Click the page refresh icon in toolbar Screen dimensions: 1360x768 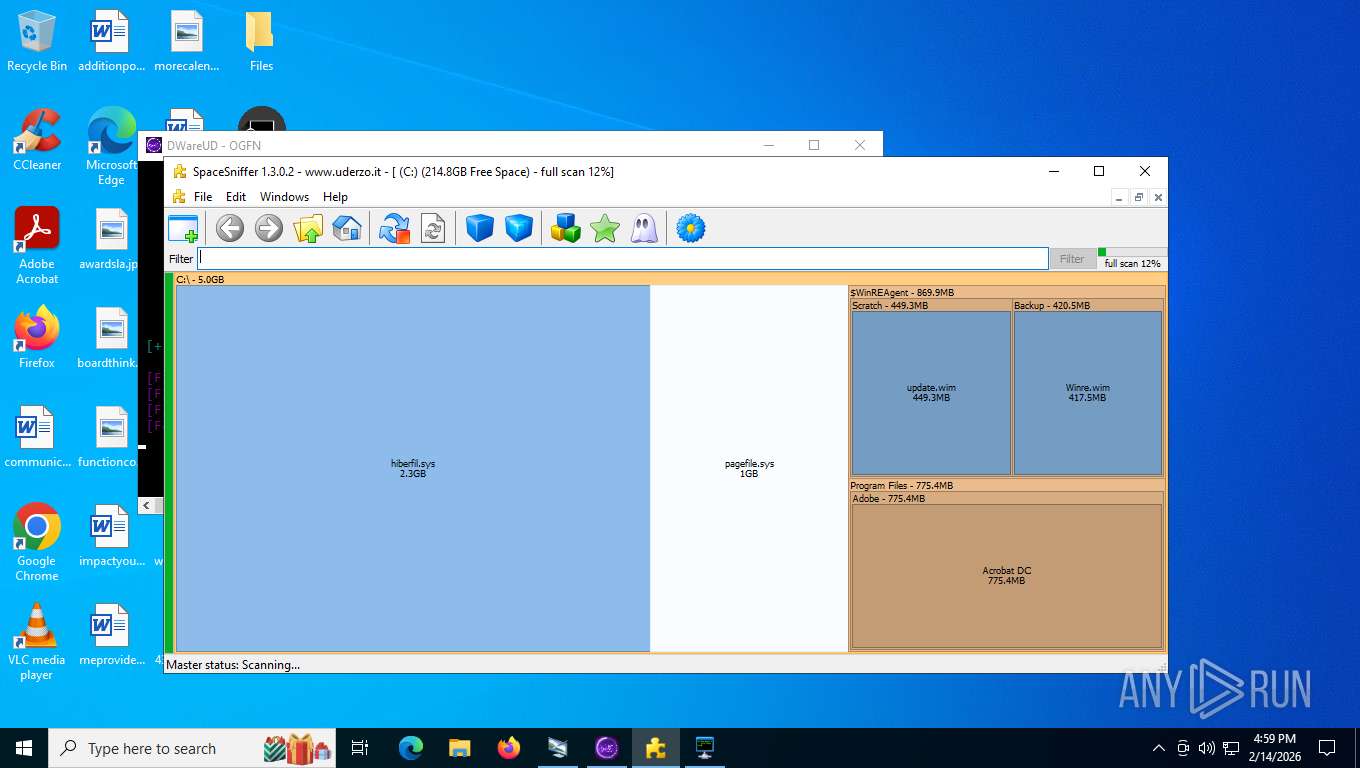coord(433,229)
